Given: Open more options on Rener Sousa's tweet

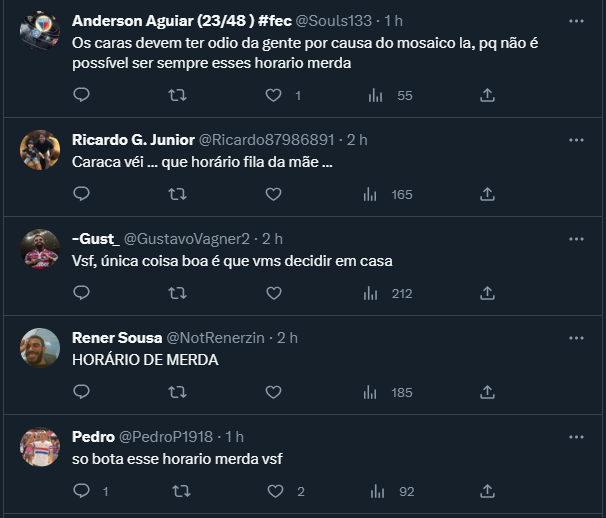Looking at the screenshot, I should pyautogui.click(x=576, y=337).
